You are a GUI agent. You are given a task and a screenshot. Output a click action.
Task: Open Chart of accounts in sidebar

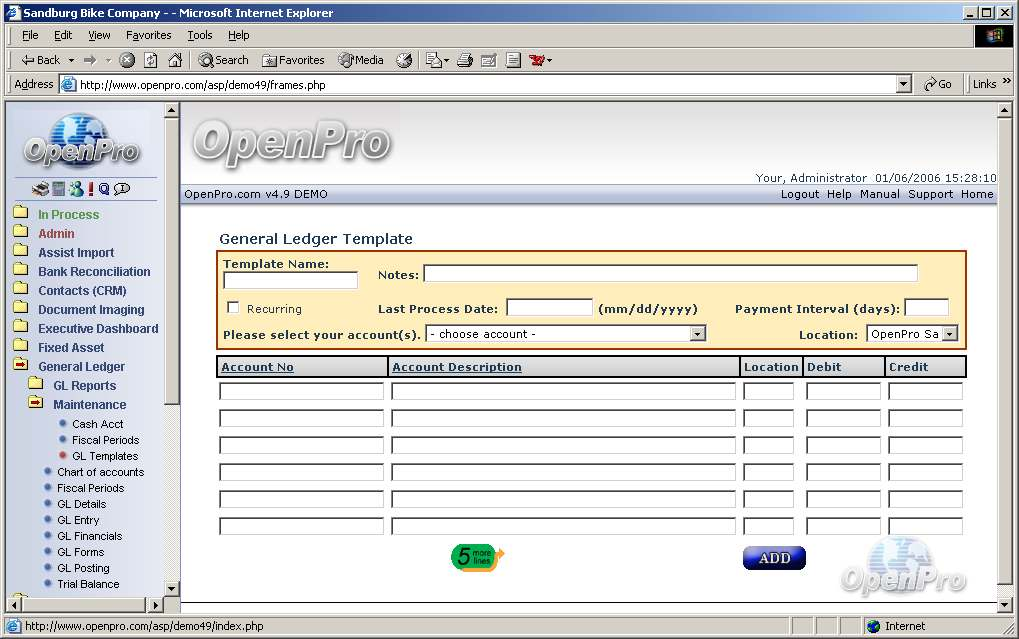click(100, 472)
